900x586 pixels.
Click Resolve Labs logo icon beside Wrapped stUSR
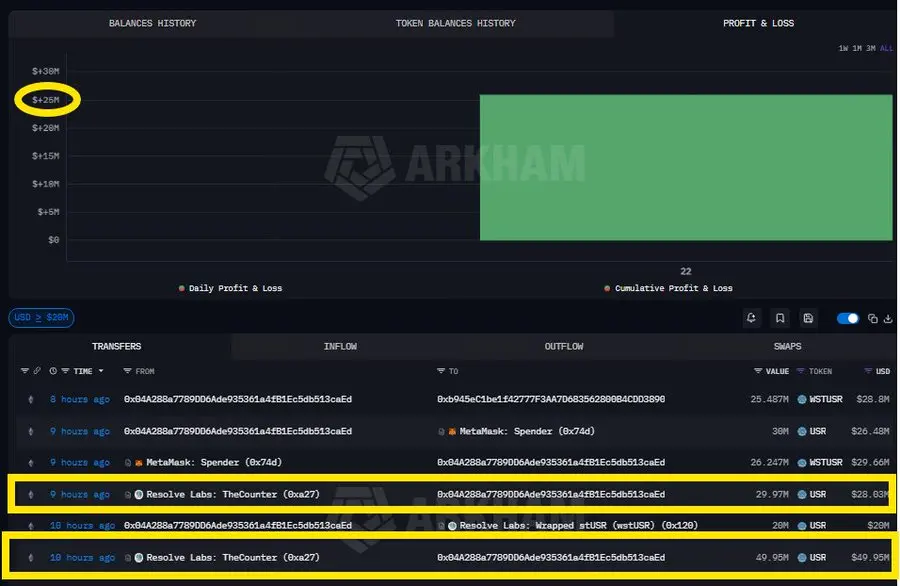tap(452, 526)
